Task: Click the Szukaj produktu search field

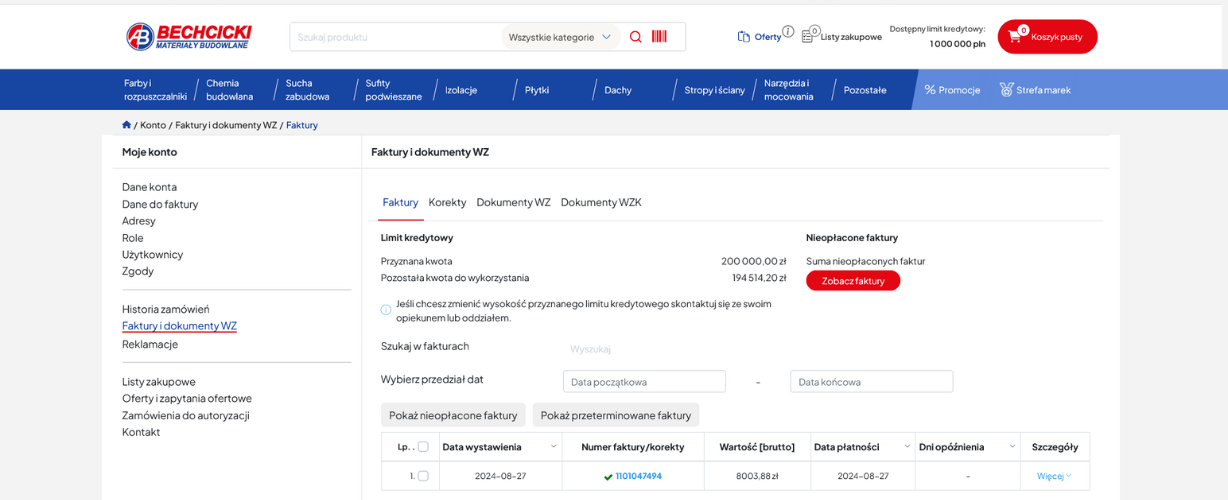Action: pos(395,37)
